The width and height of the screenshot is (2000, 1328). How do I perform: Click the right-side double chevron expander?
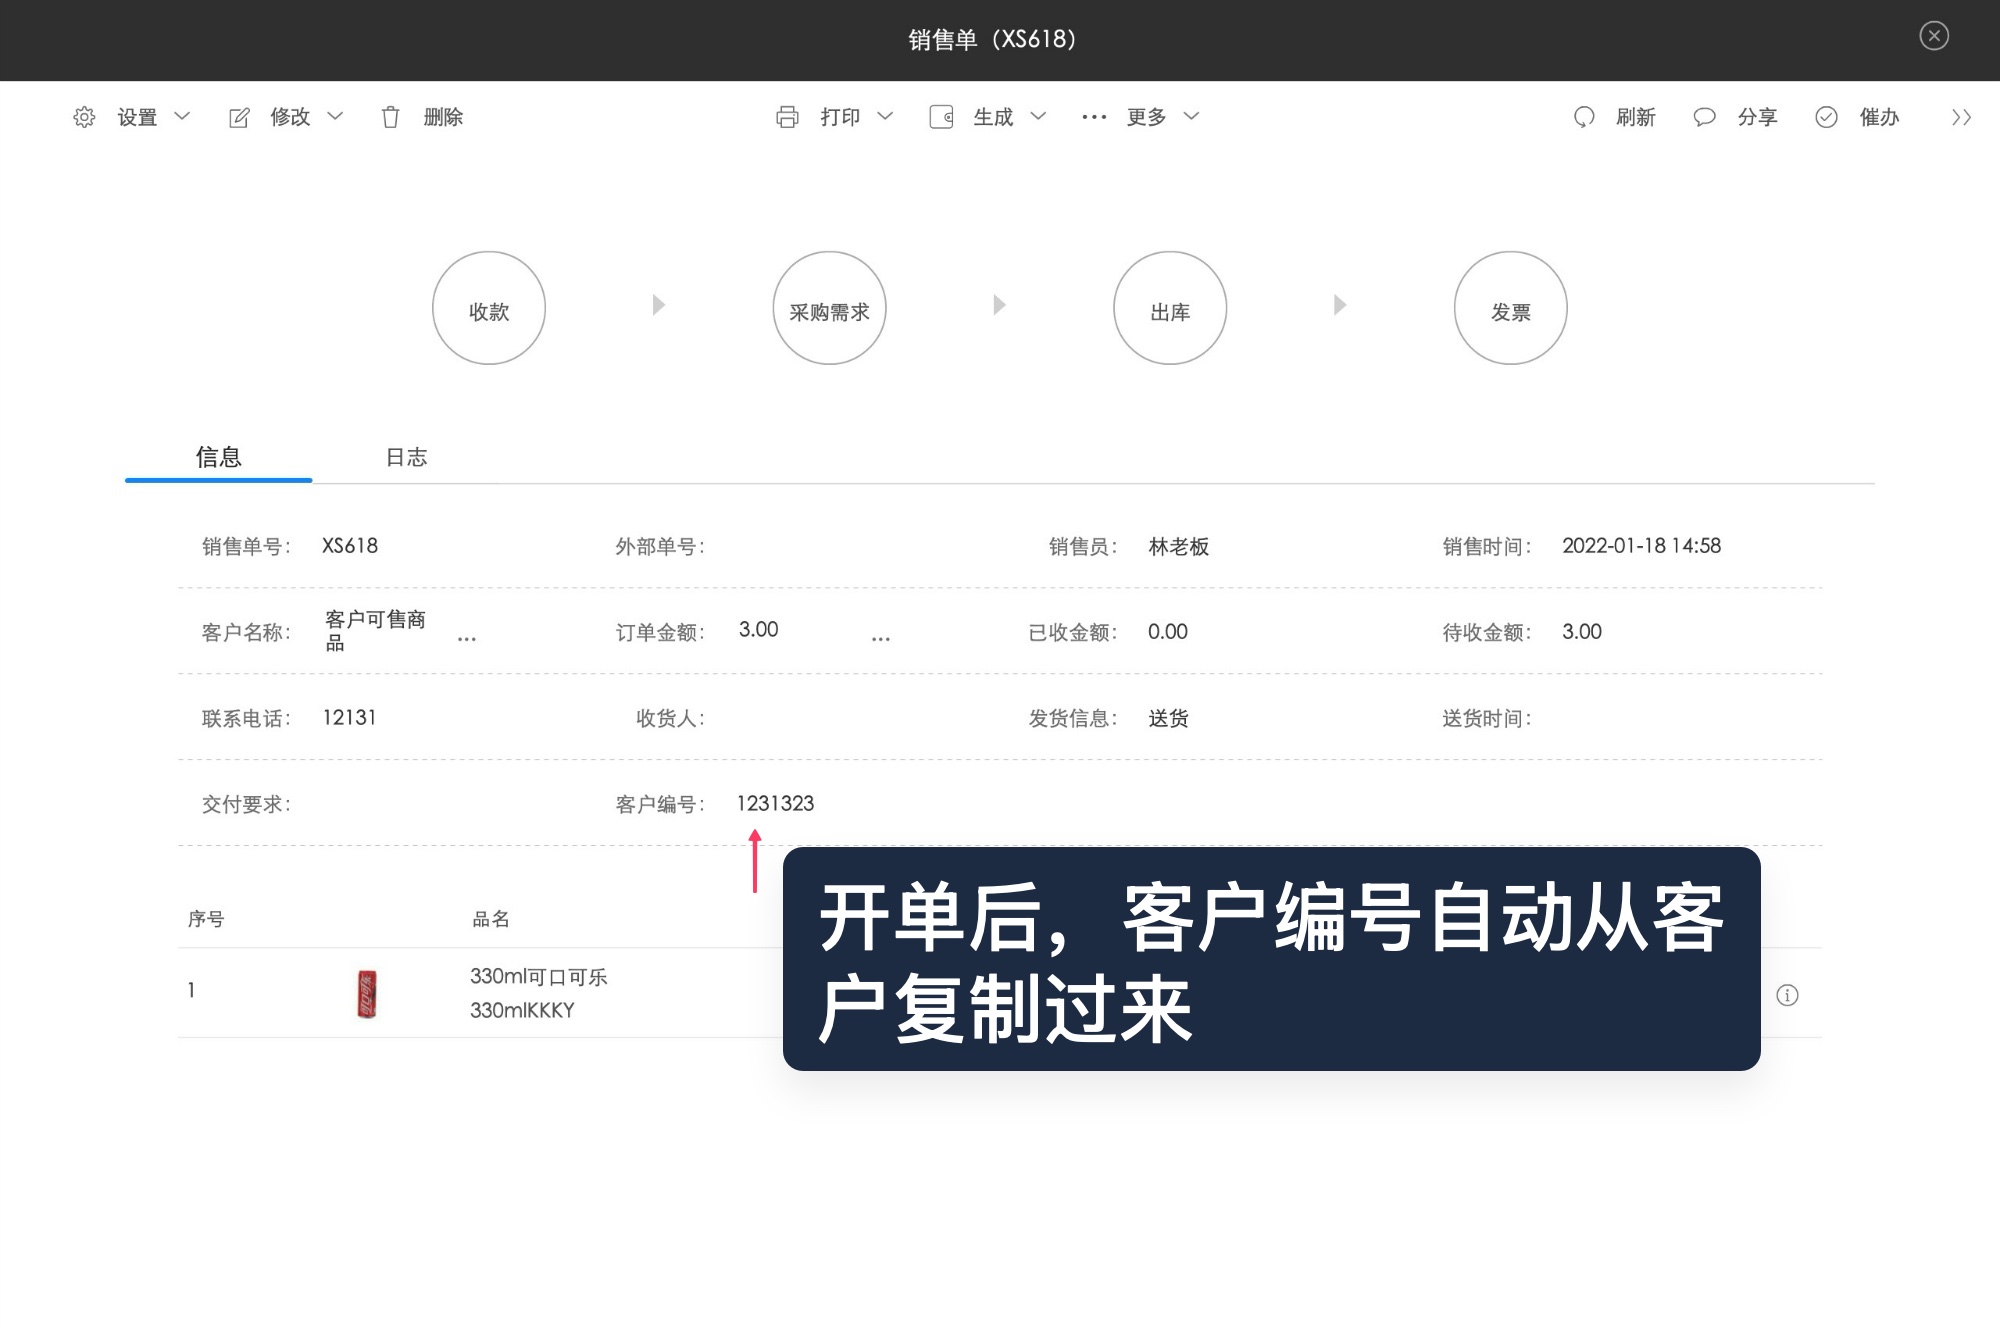pyautogui.click(x=1960, y=117)
